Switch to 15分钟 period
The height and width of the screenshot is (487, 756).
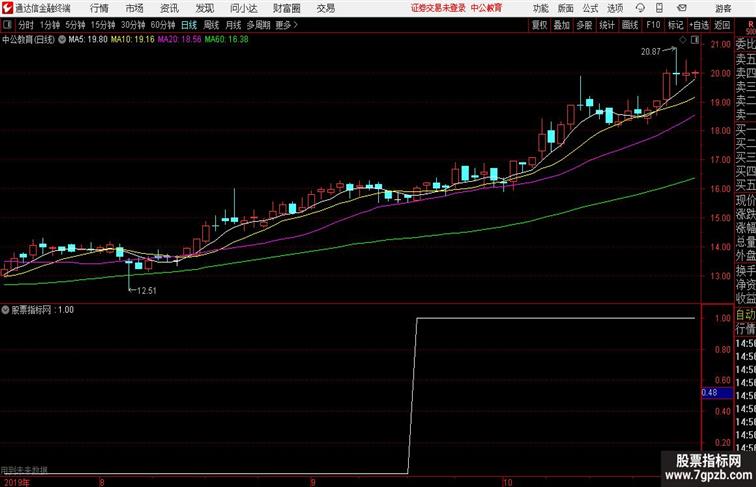click(103, 25)
